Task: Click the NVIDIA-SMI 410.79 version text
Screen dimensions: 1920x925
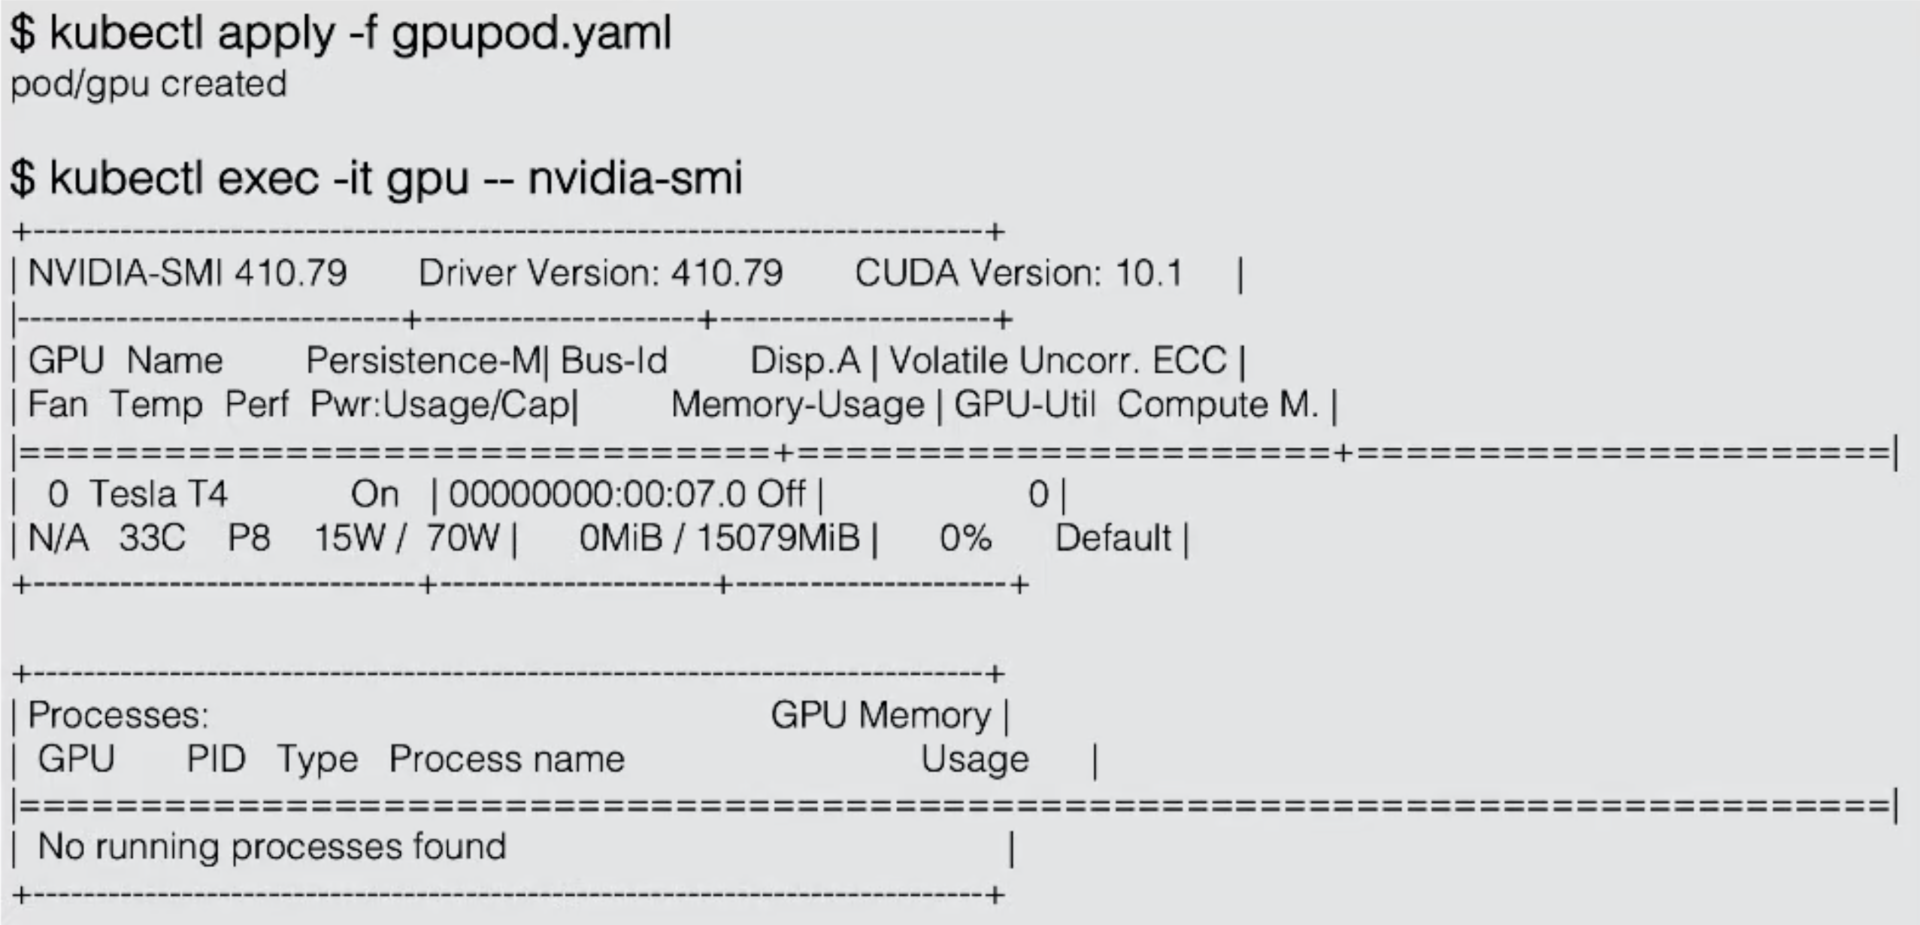Action: 187,273
